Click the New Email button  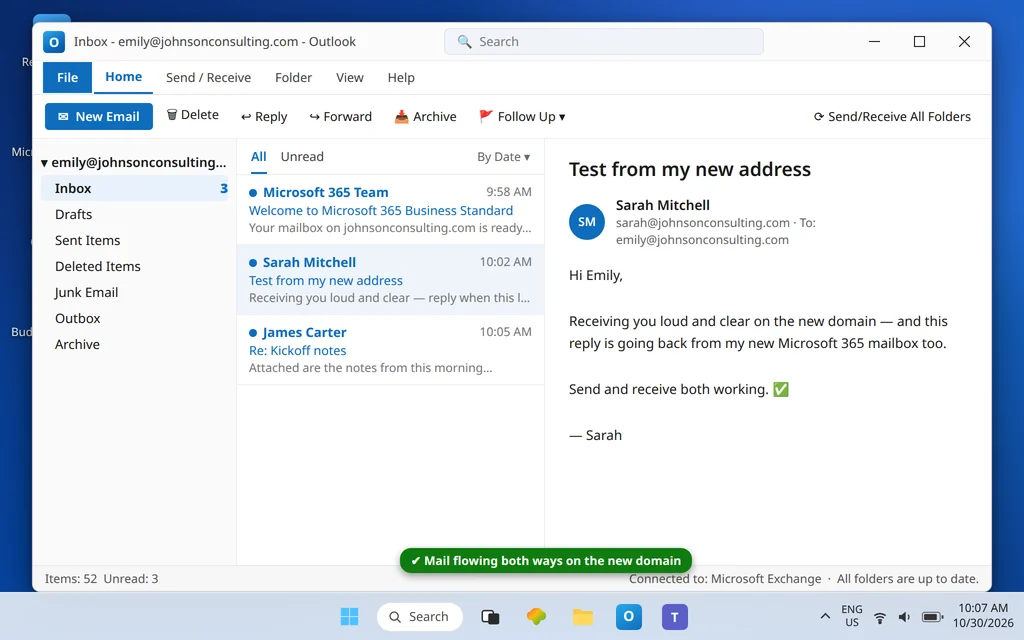[x=99, y=116]
